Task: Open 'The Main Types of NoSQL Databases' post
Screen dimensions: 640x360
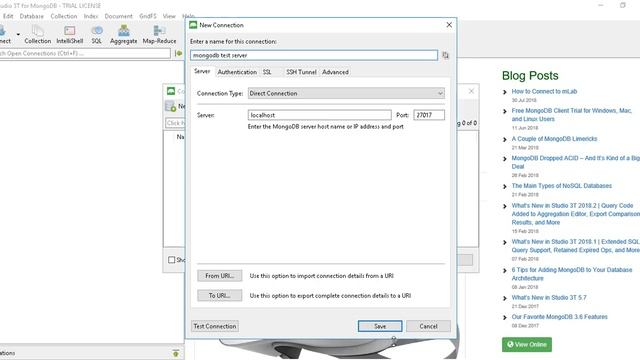Action: pyautogui.click(x=562, y=186)
